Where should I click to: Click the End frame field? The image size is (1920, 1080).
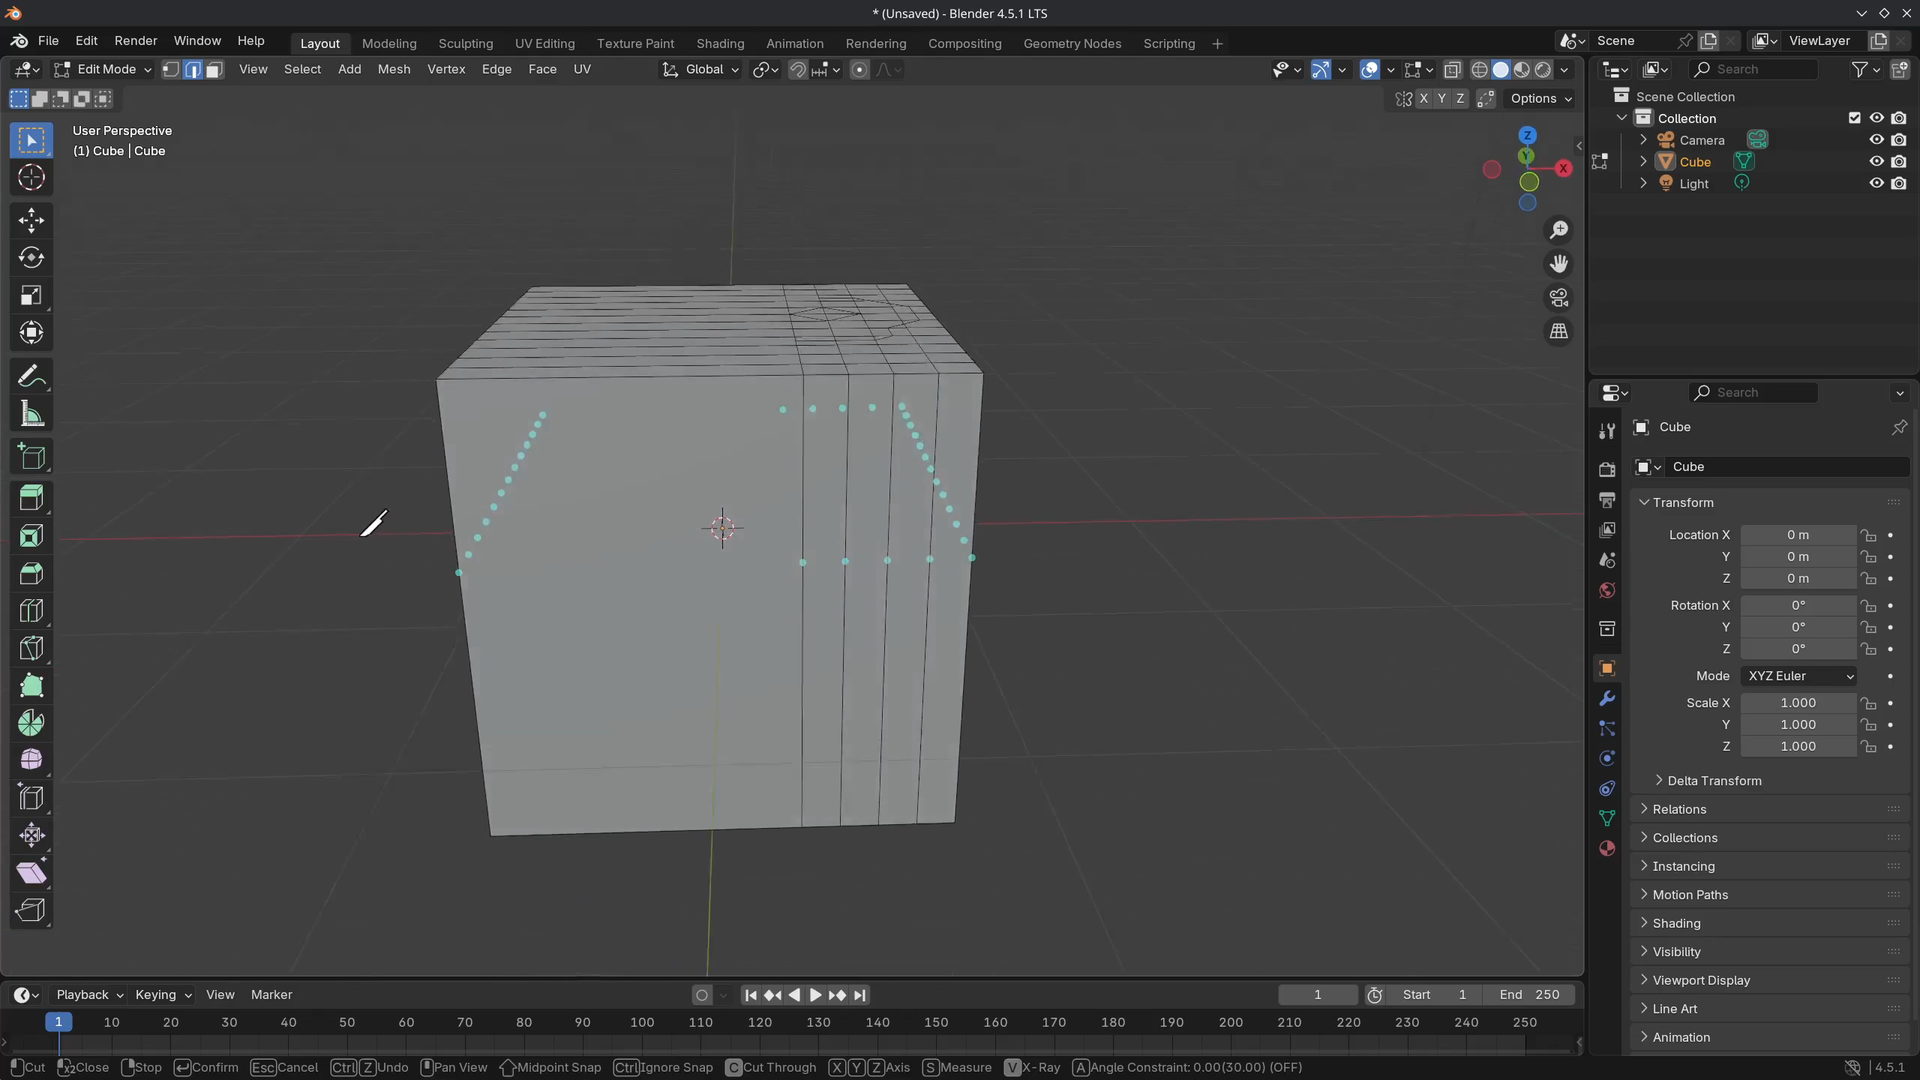[1529, 995]
